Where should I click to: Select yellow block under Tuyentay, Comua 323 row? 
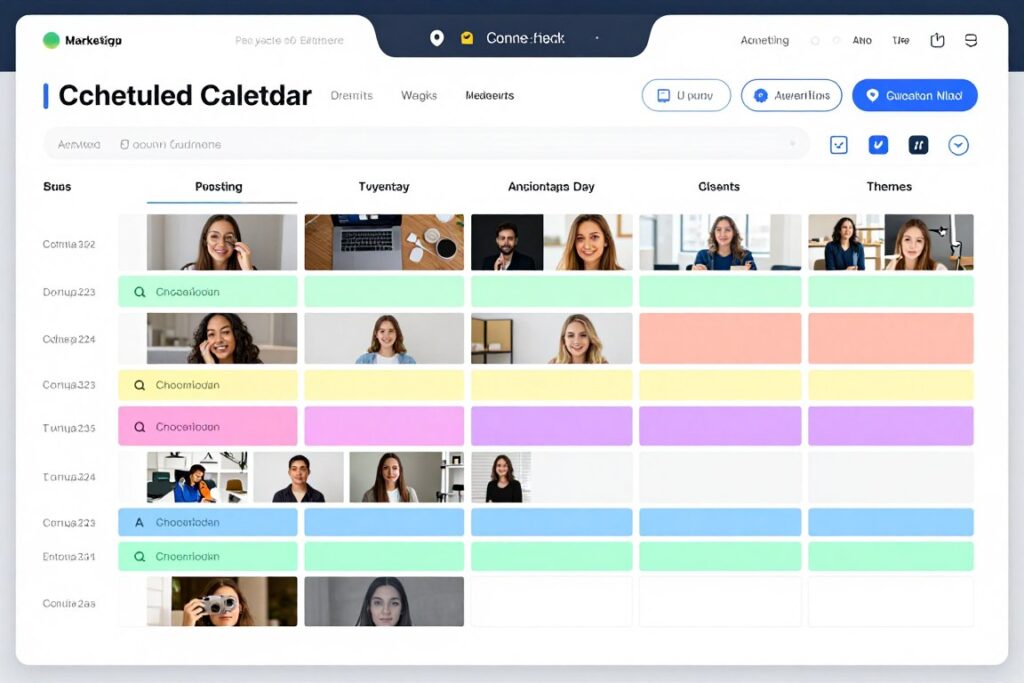(x=384, y=385)
